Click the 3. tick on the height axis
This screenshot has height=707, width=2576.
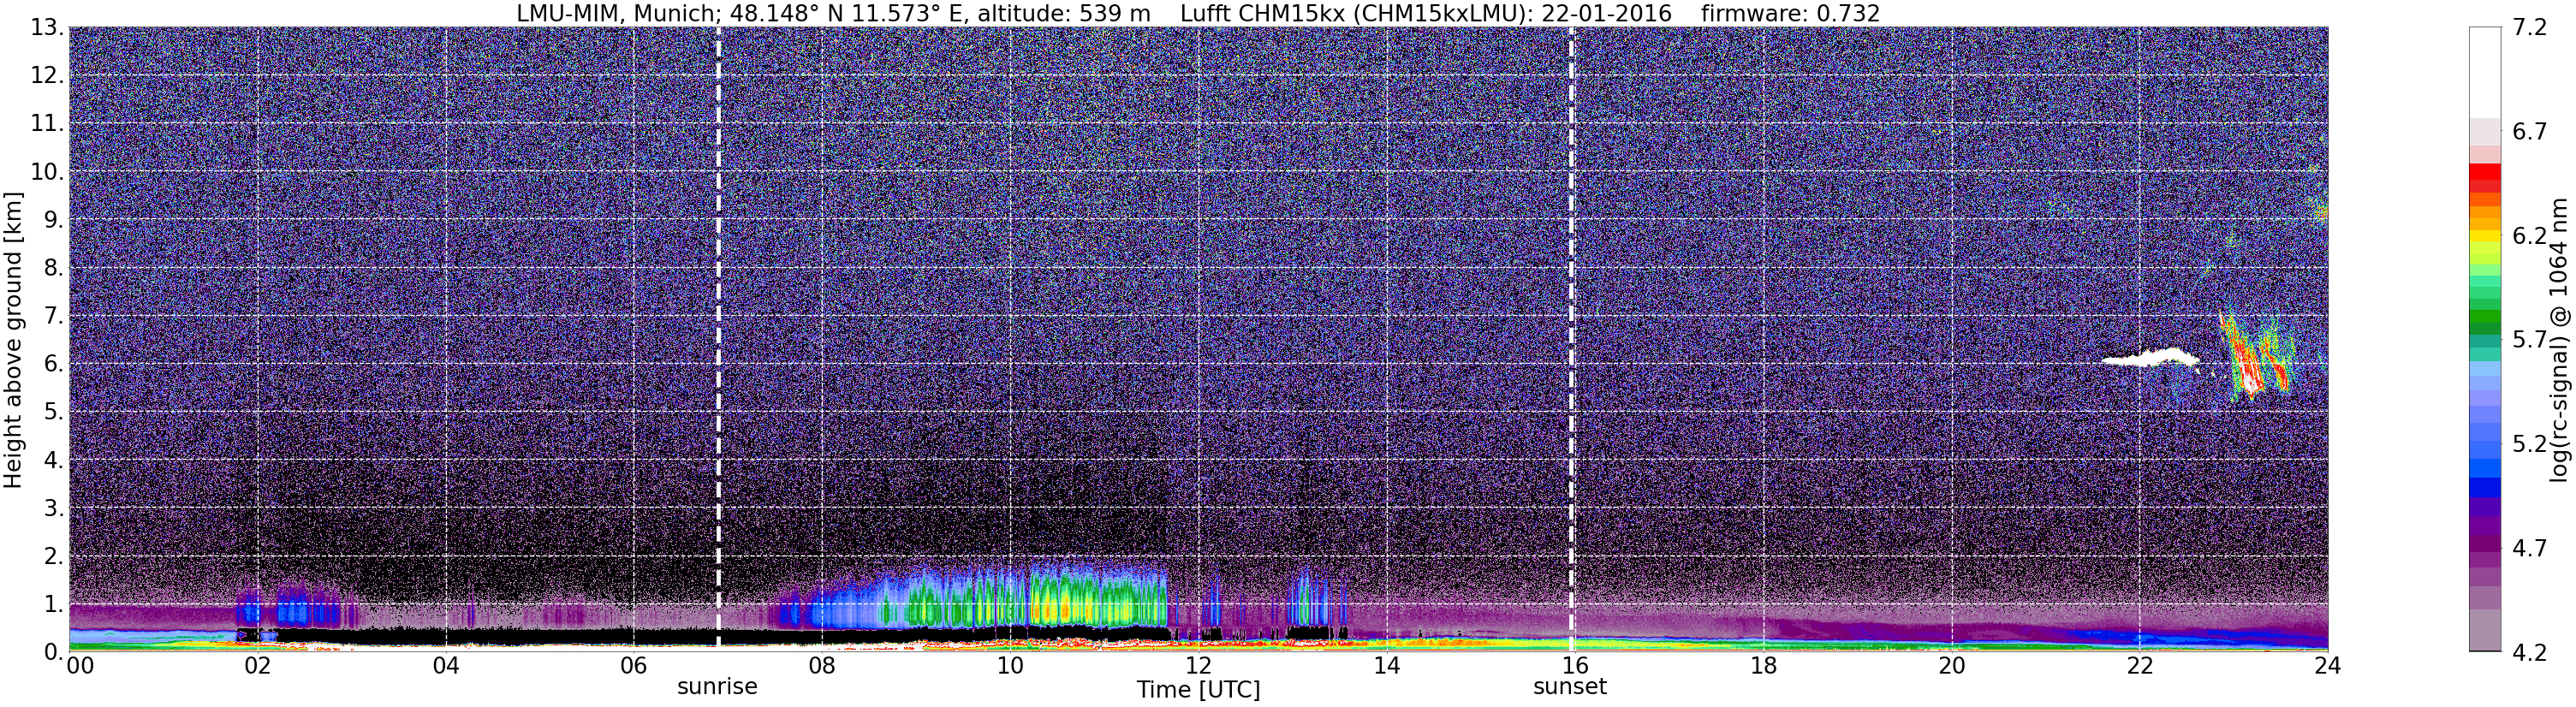click(54, 507)
